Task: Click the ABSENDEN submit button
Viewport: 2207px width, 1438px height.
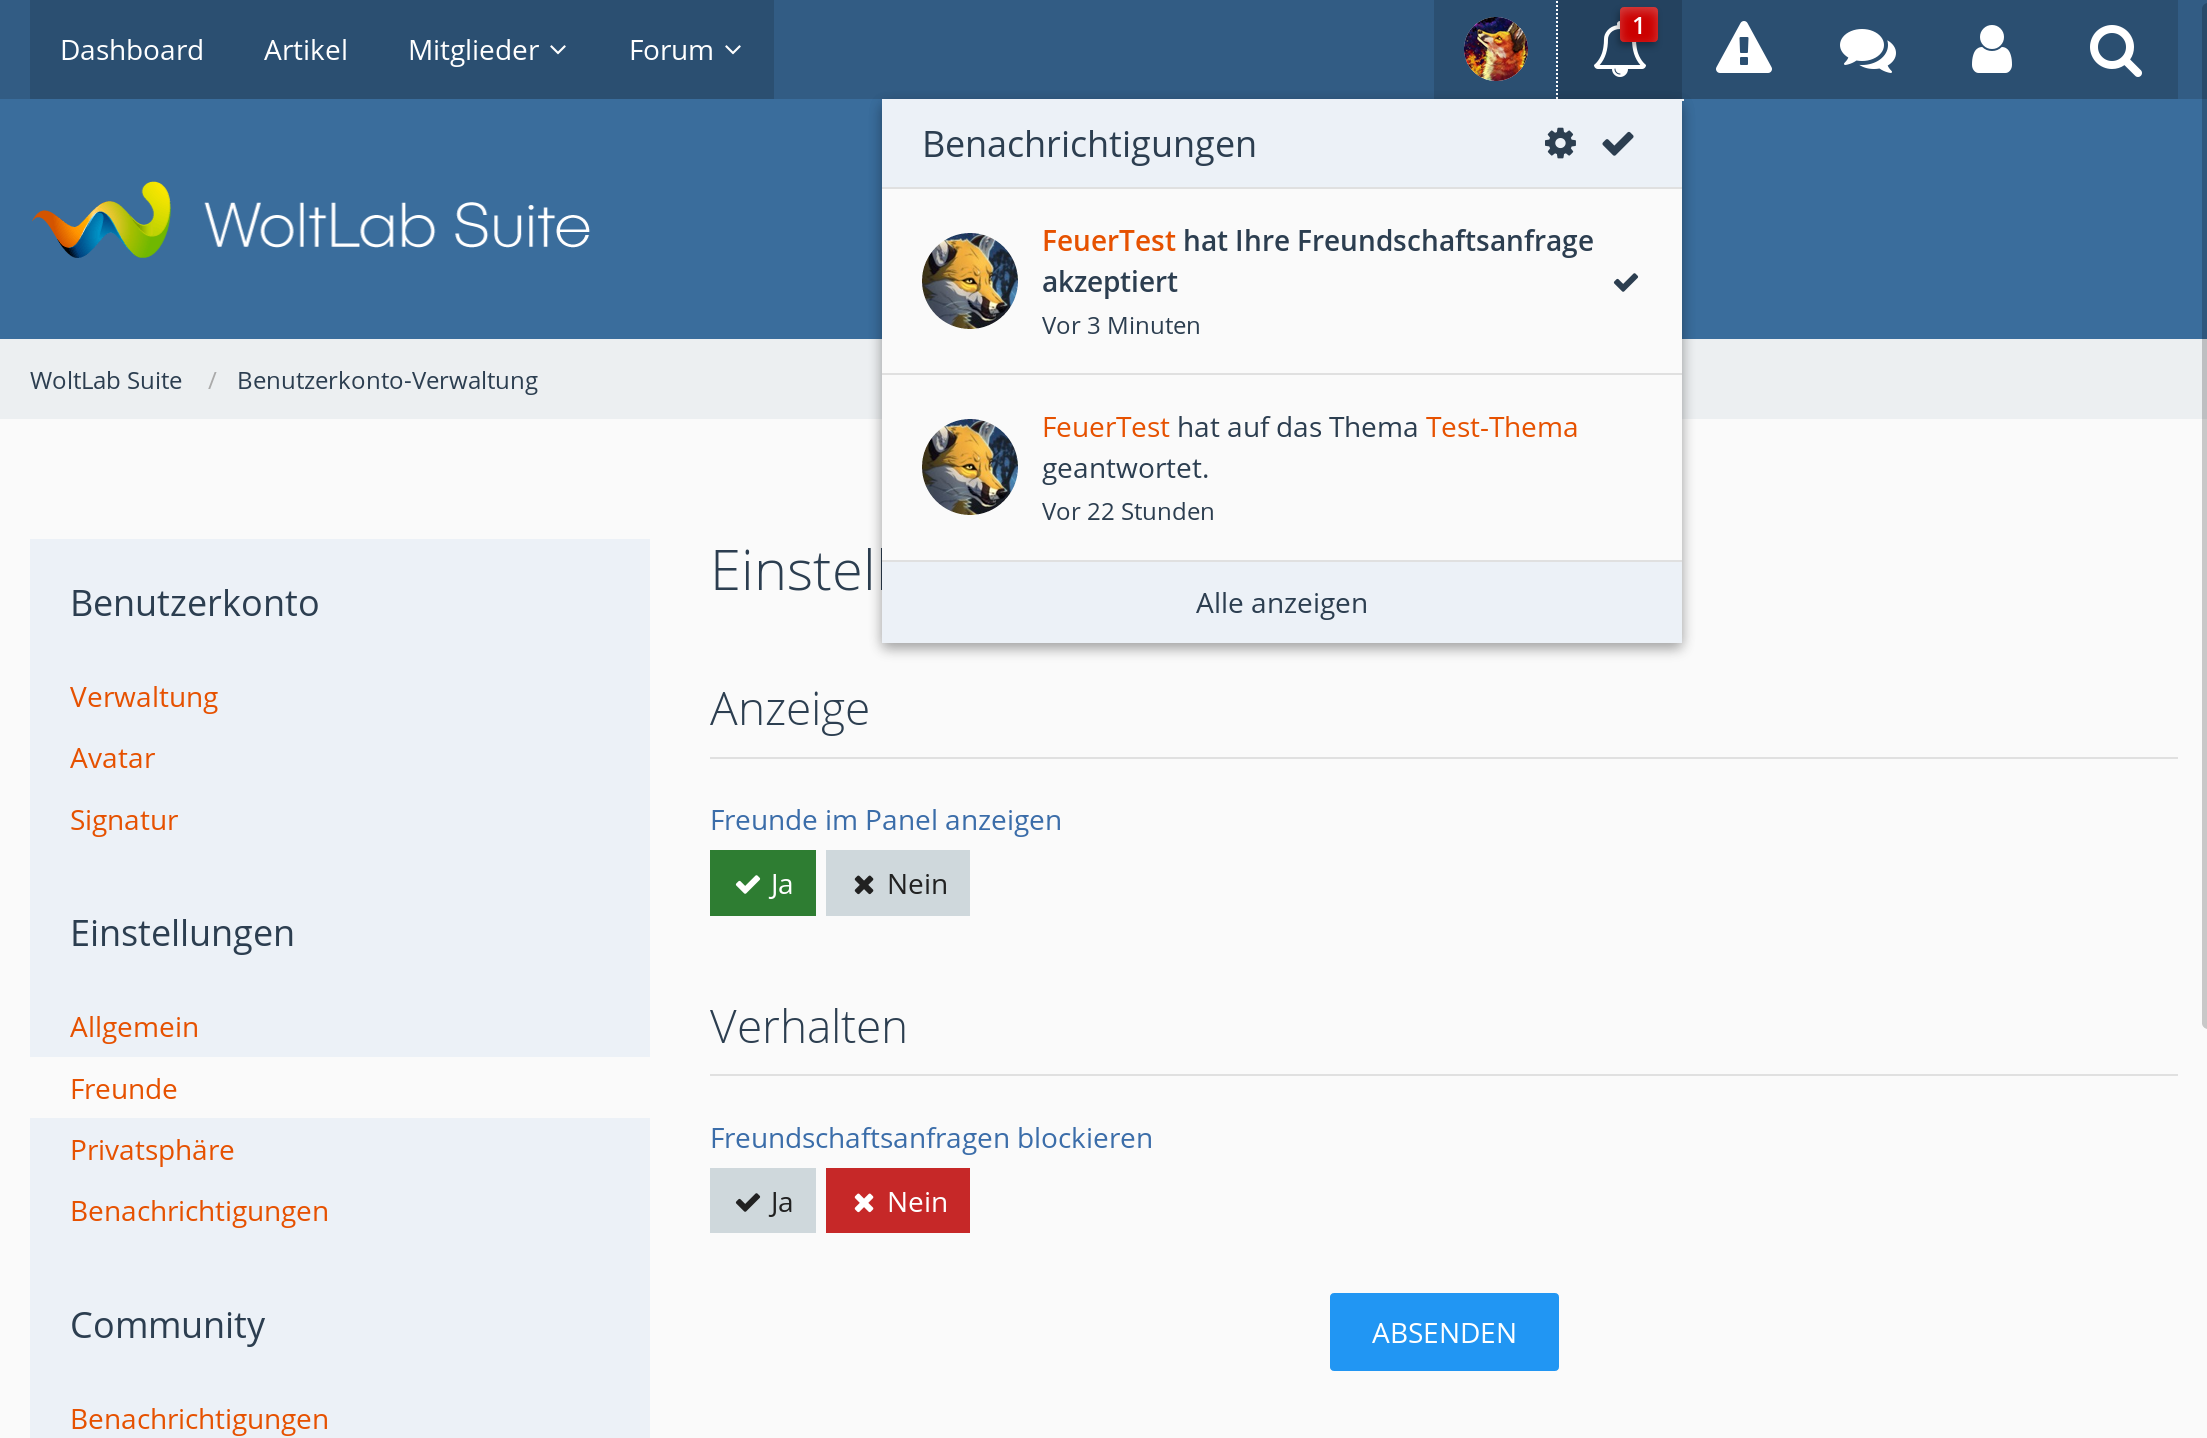Action: coord(1443,1333)
